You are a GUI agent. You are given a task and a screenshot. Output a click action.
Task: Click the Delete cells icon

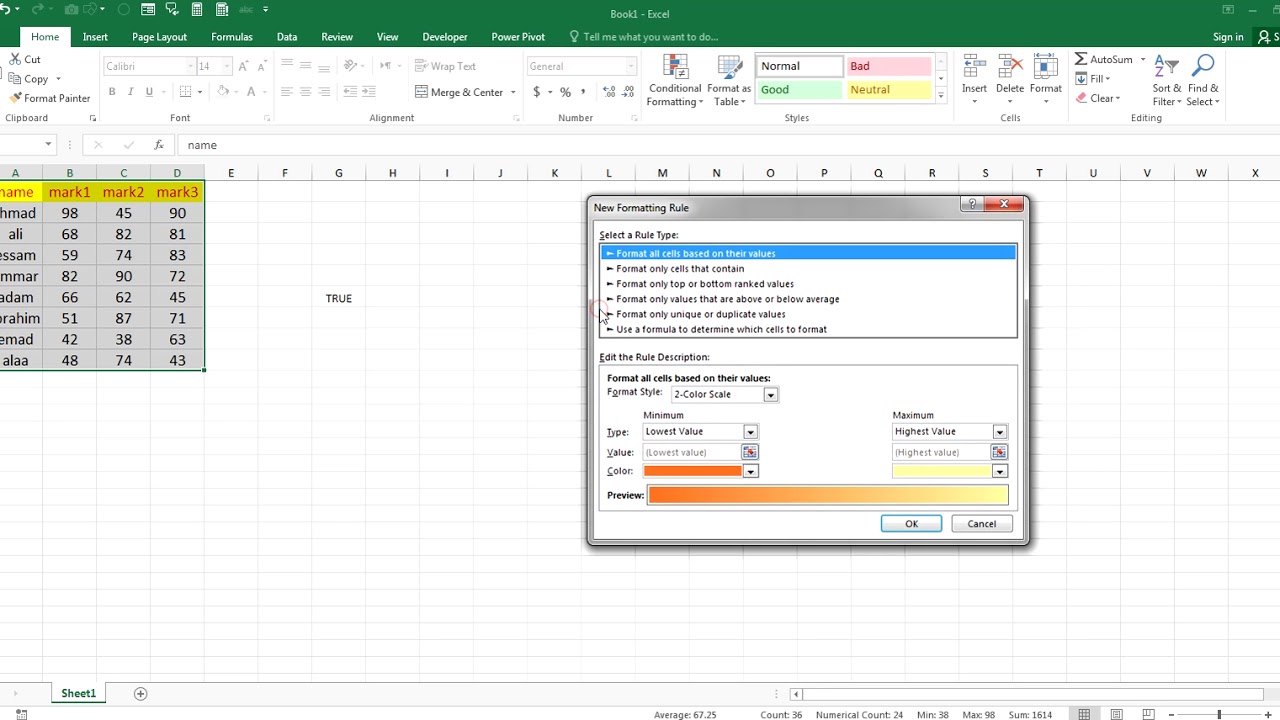[x=1010, y=80]
